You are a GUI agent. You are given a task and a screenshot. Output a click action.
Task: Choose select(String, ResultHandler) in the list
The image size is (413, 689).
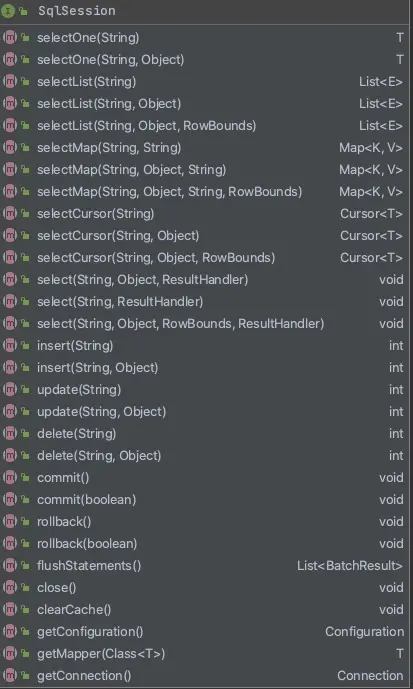[x=206, y=302]
